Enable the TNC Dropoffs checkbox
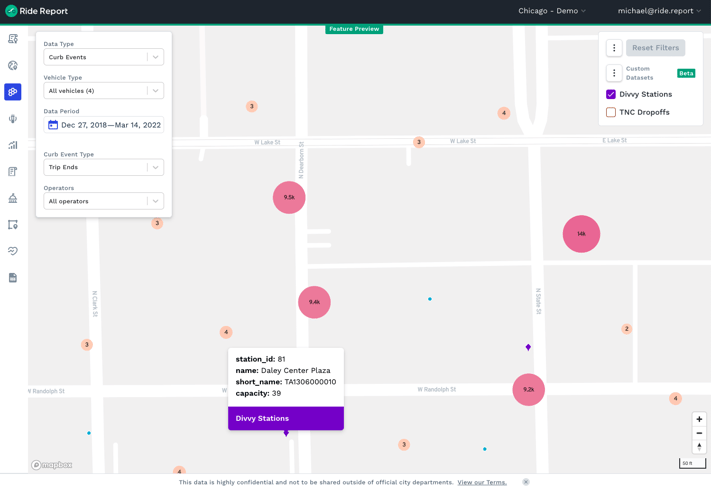This screenshot has height=490, width=711. (x=611, y=112)
